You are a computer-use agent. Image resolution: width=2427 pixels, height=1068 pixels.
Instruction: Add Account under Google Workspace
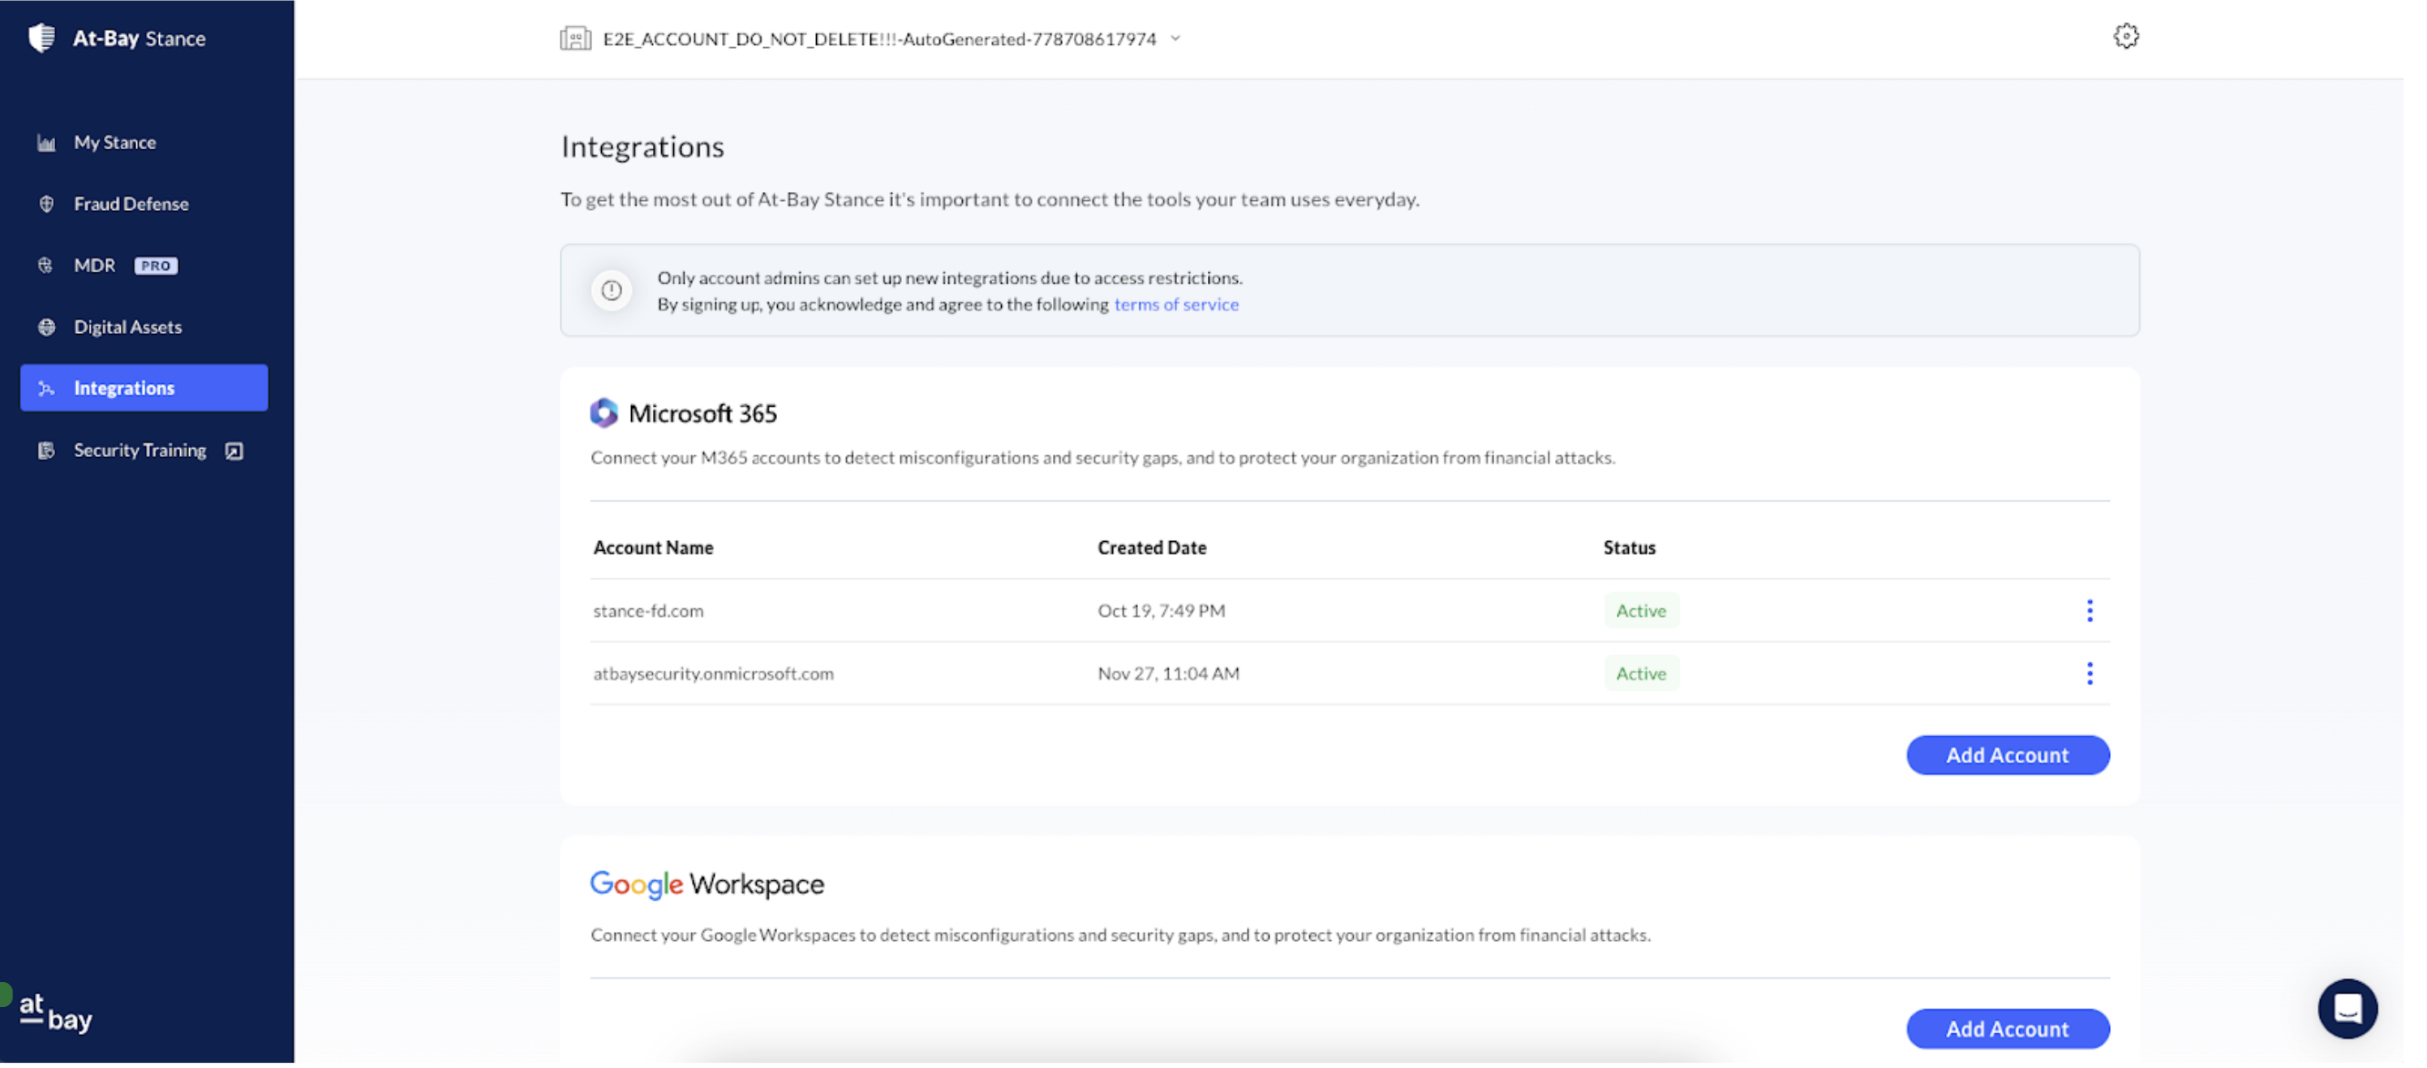(x=2007, y=1029)
